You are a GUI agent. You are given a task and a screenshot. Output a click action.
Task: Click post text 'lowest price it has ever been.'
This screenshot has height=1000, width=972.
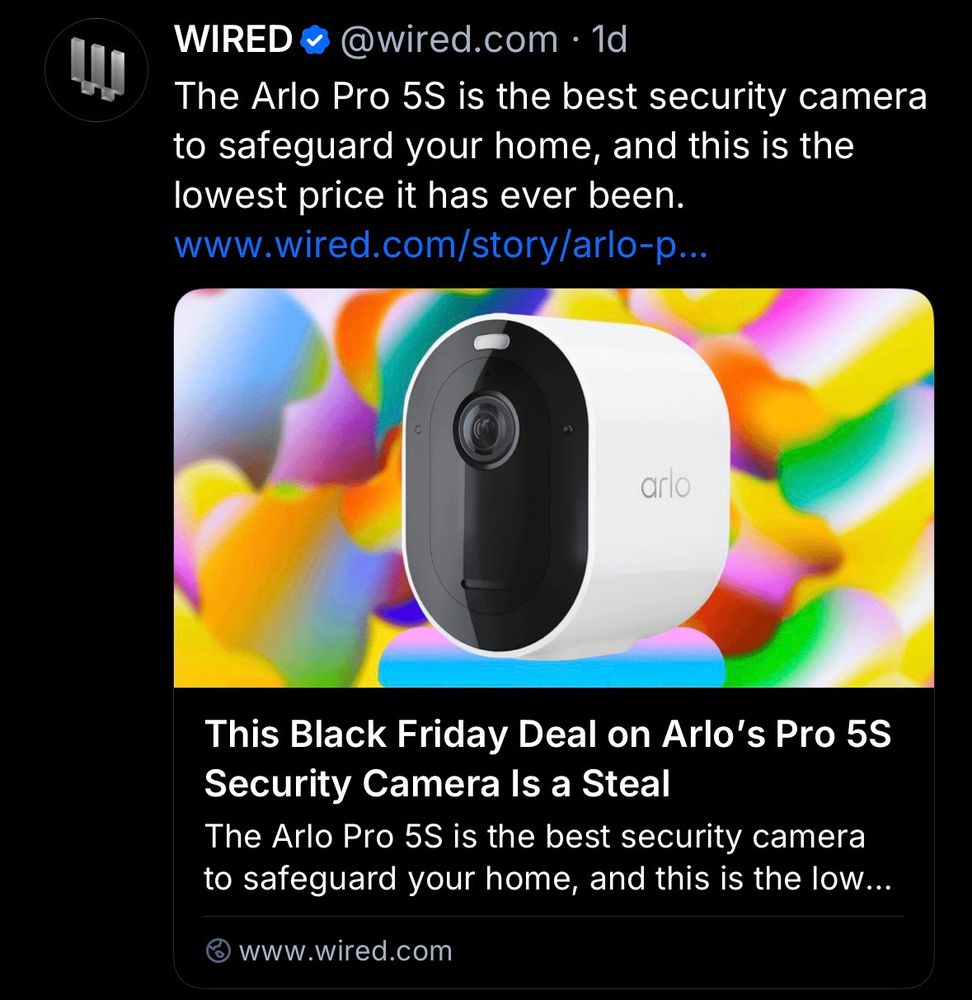pos(429,195)
